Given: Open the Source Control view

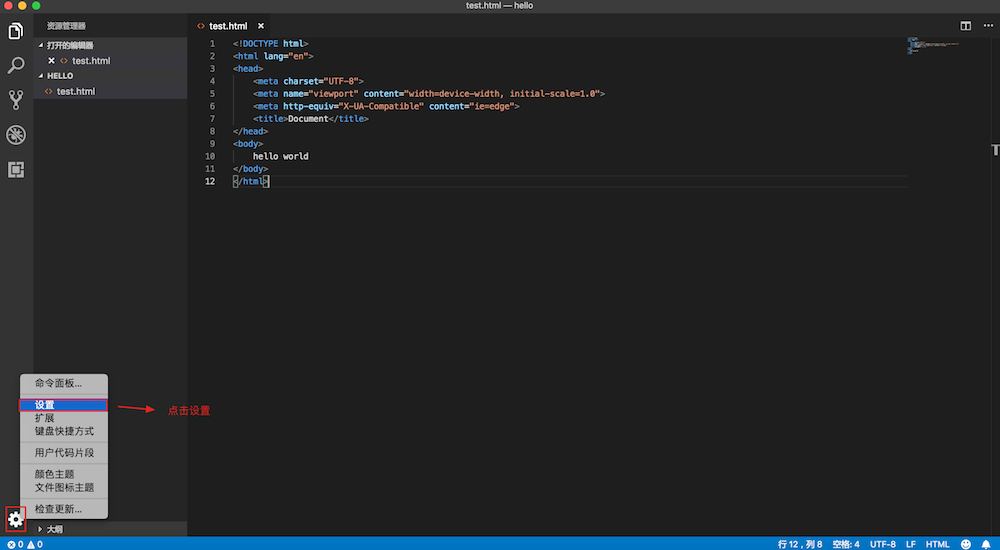Looking at the screenshot, I should coord(16,100).
